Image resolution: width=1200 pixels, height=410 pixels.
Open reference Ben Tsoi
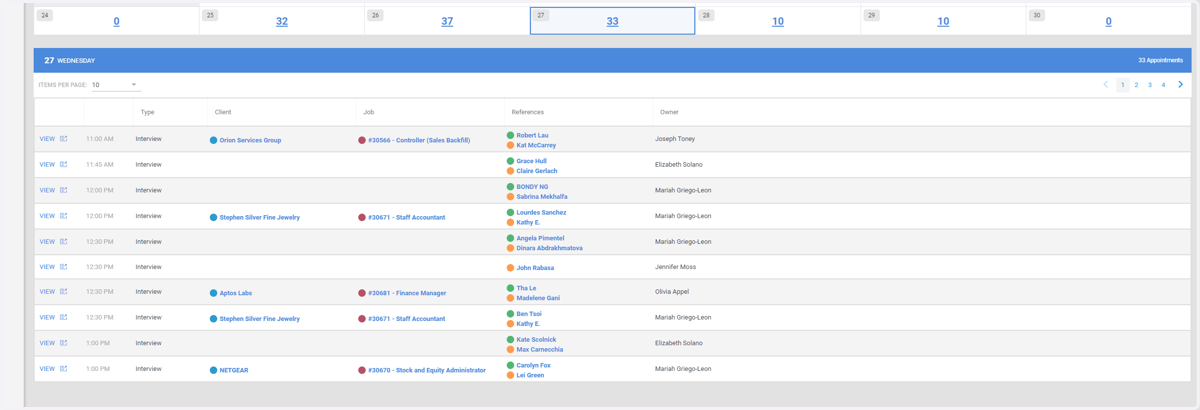[529, 314]
